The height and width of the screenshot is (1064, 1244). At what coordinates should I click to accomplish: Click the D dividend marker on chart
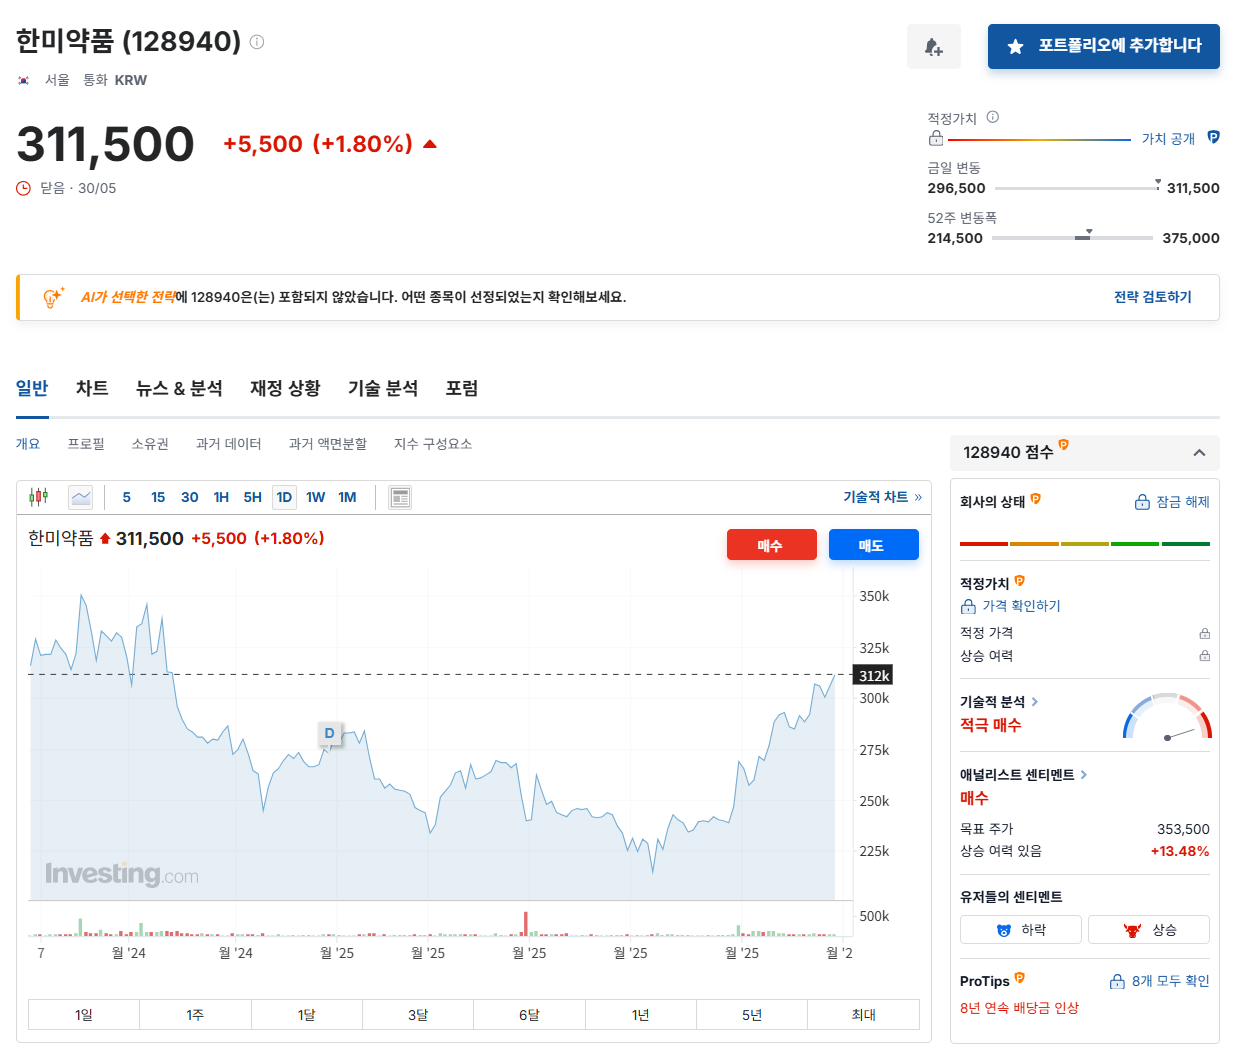coord(329,733)
